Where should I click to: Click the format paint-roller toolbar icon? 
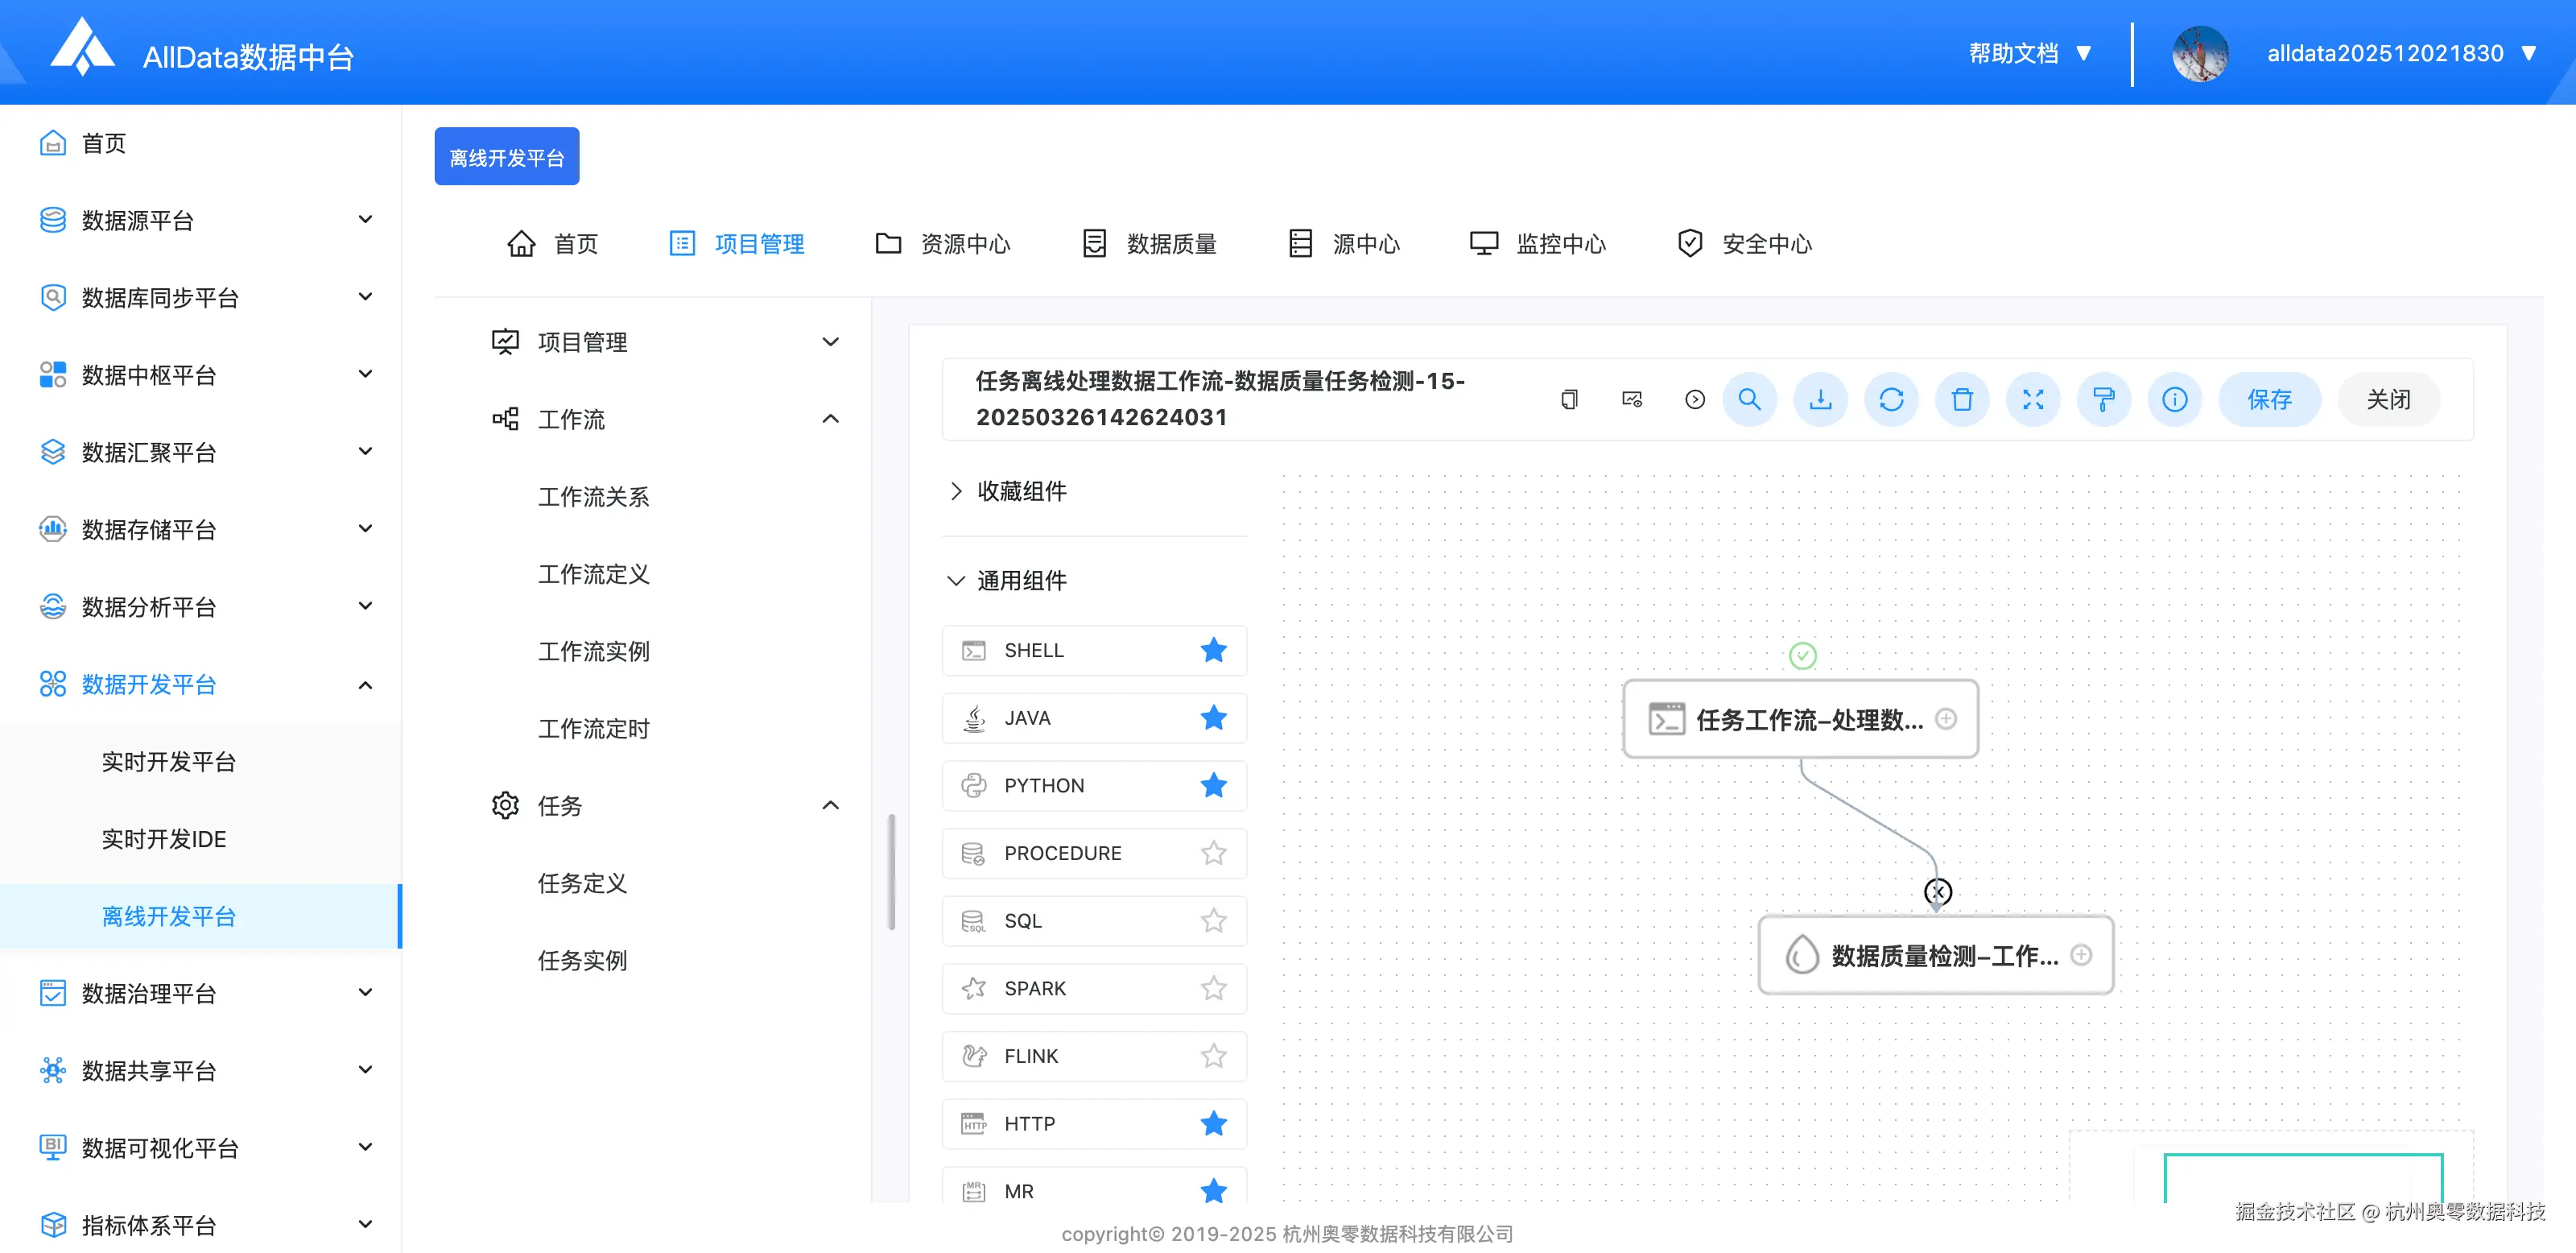pos(2104,400)
